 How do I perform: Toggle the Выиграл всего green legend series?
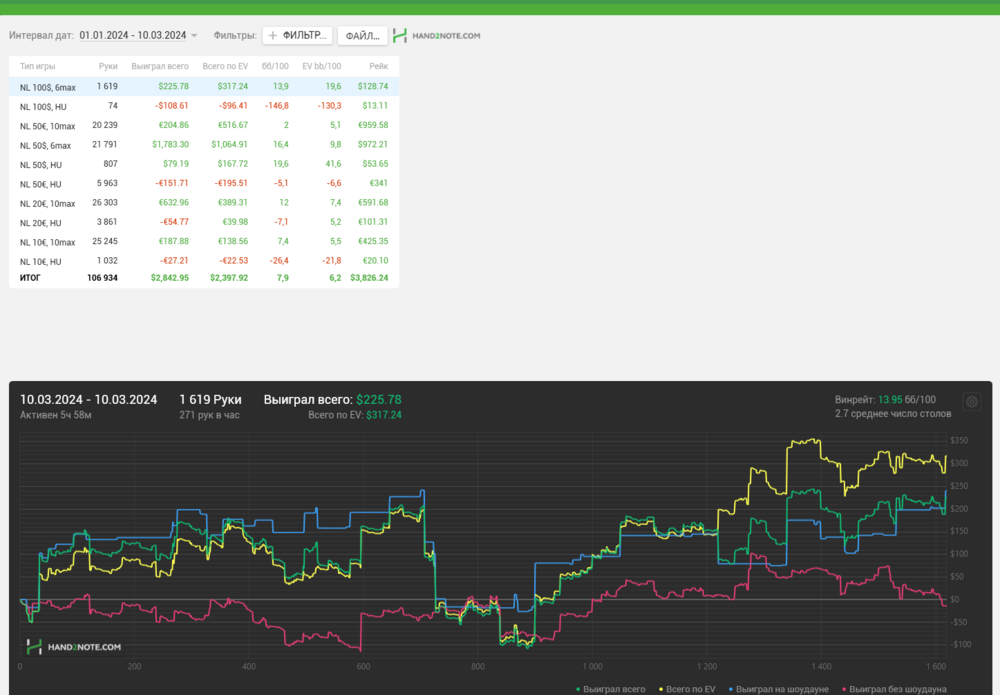click(x=610, y=689)
